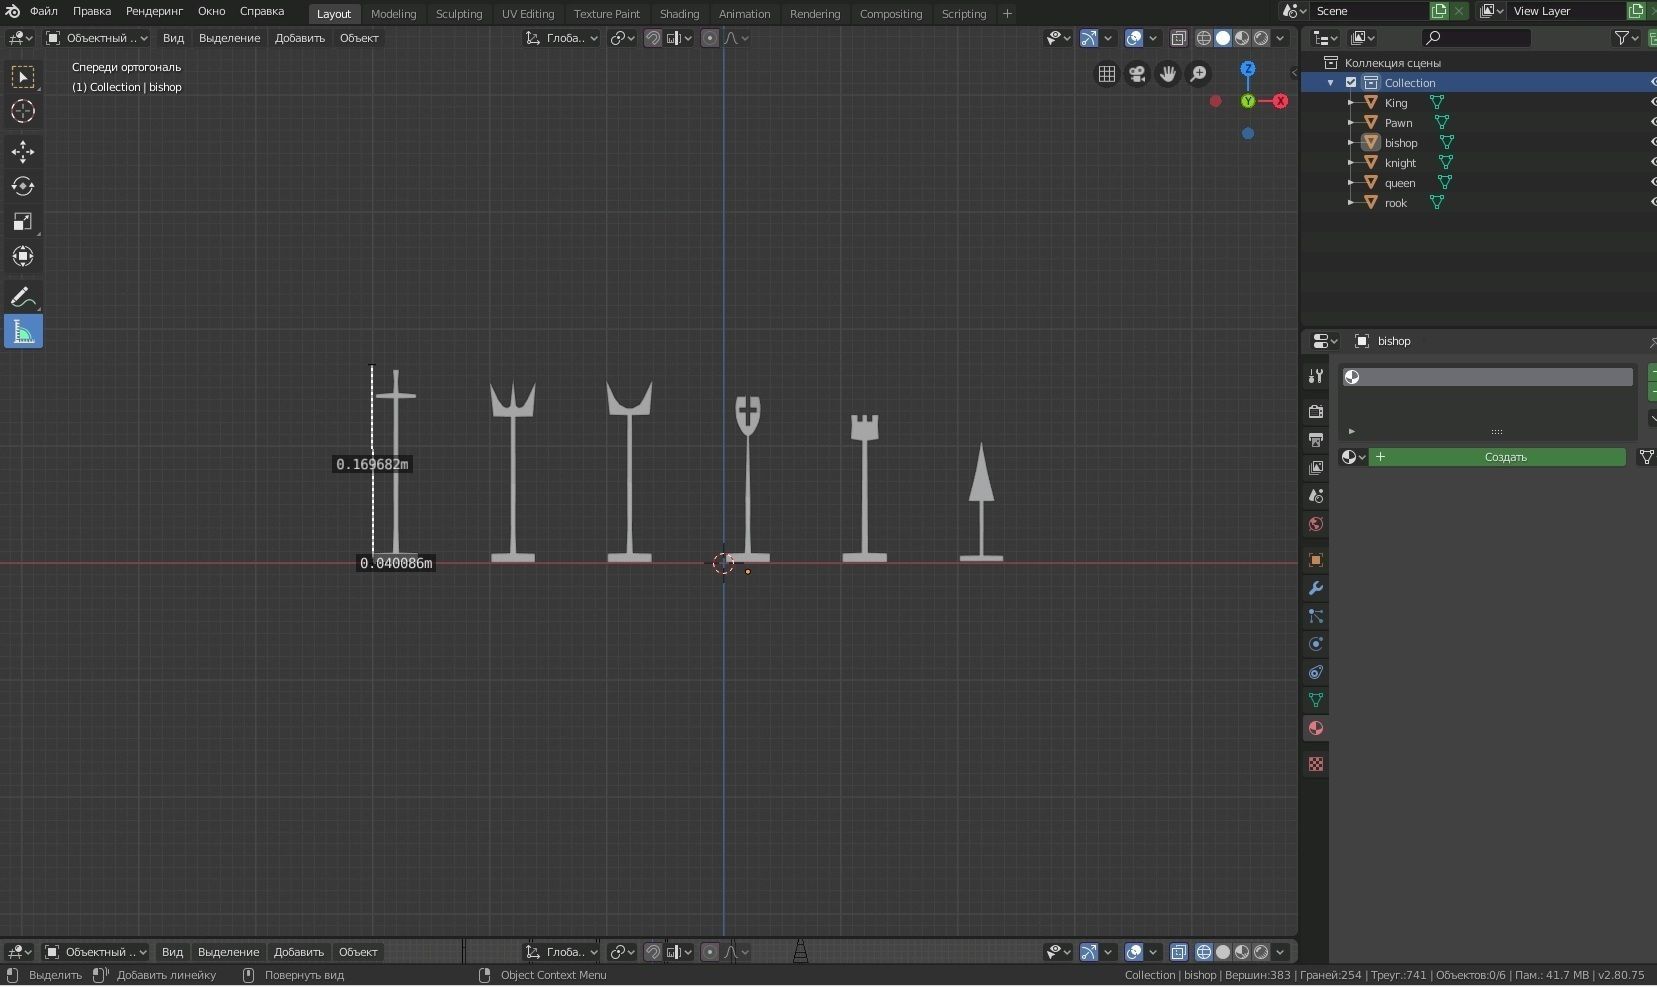The width and height of the screenshot is (1657, 987).
Task: Toggle snapping magnet in top viewport header
Action: click(653, 38)
